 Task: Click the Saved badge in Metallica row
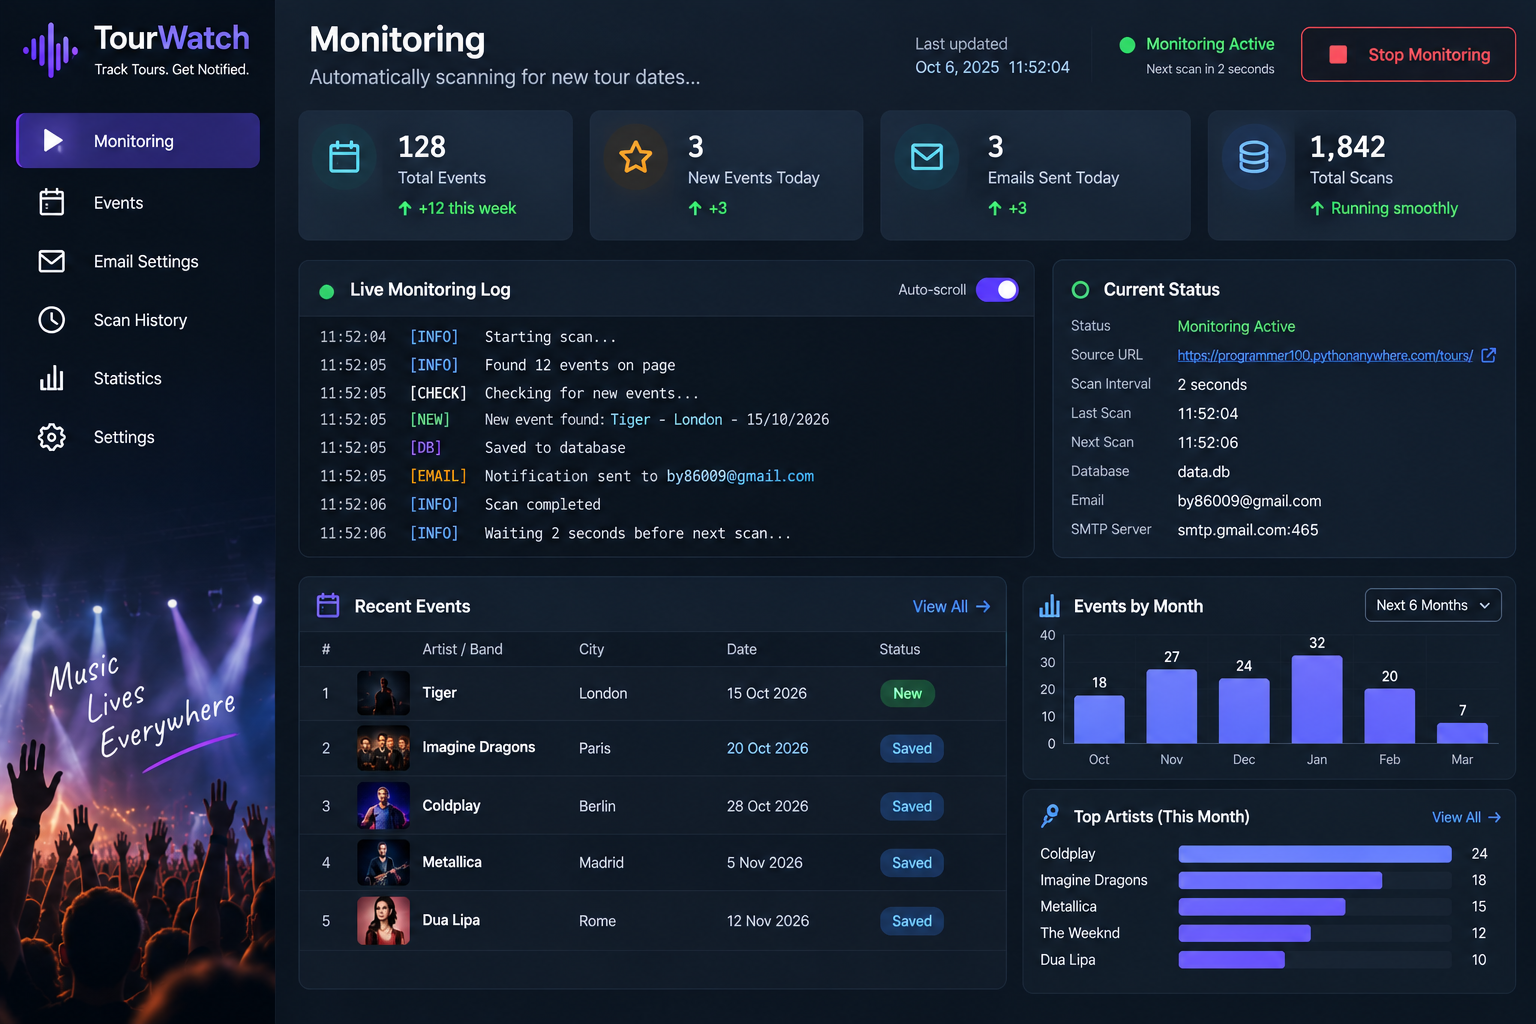click(912, 863)
